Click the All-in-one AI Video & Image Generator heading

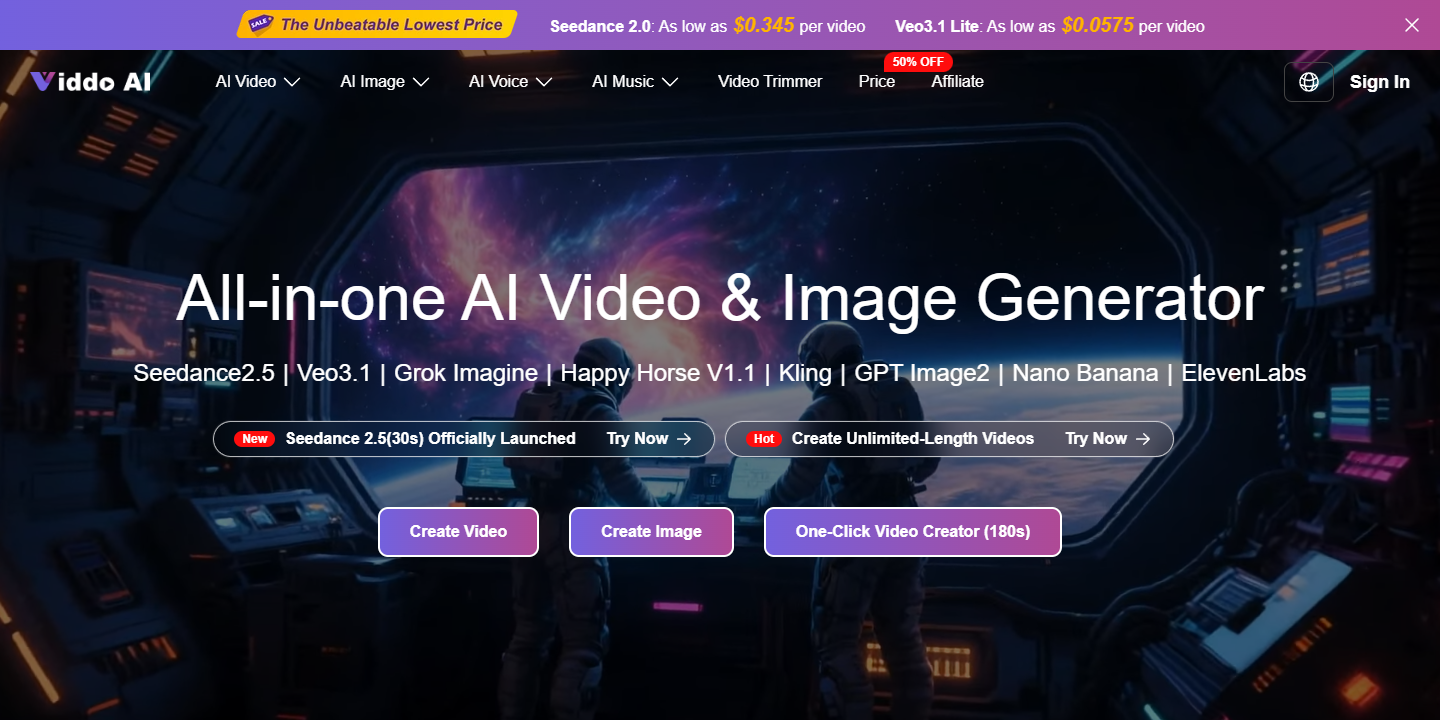720,299
